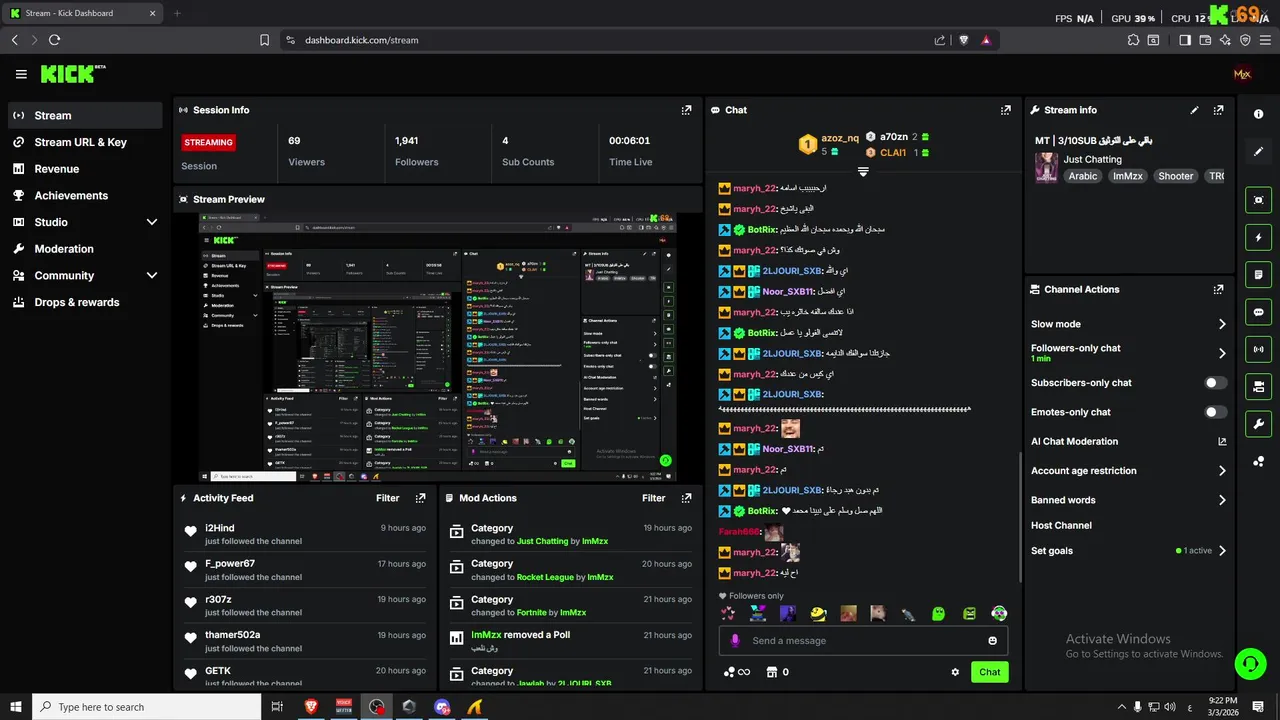The height and width of the screenshot is (720, 1280).
Task: Open the MX profile avatar menu
Action: pos(1242,74)
